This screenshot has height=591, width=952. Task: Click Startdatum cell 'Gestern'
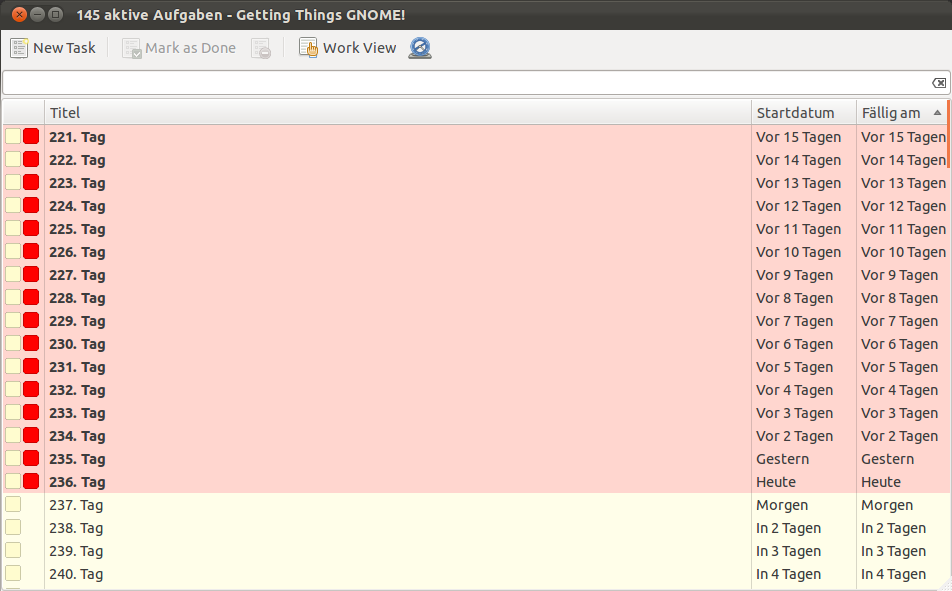coord(783,459)
